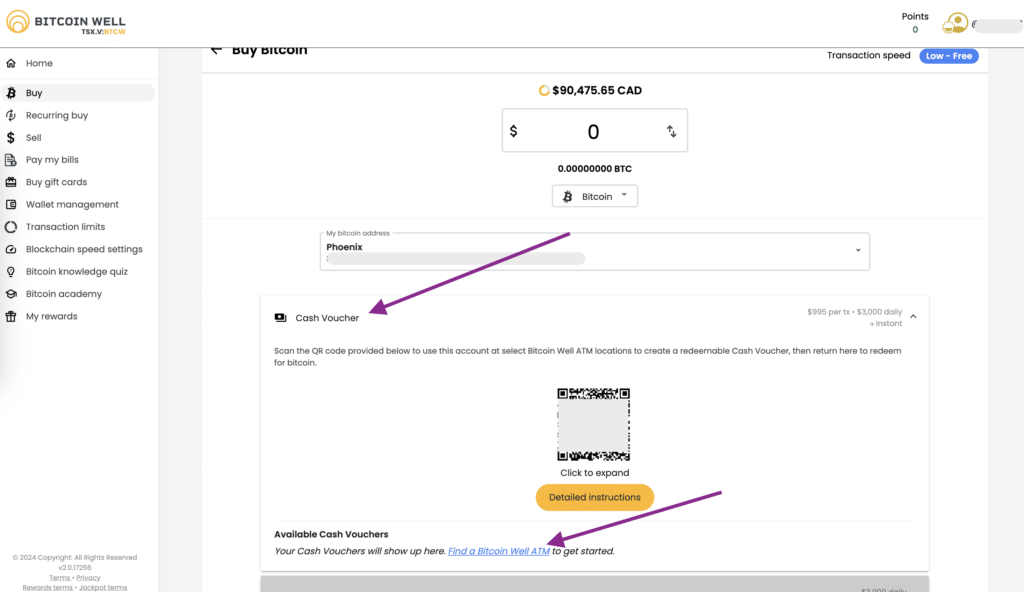Swap currency with the up-down arrows icon

(x=671, y=131)
